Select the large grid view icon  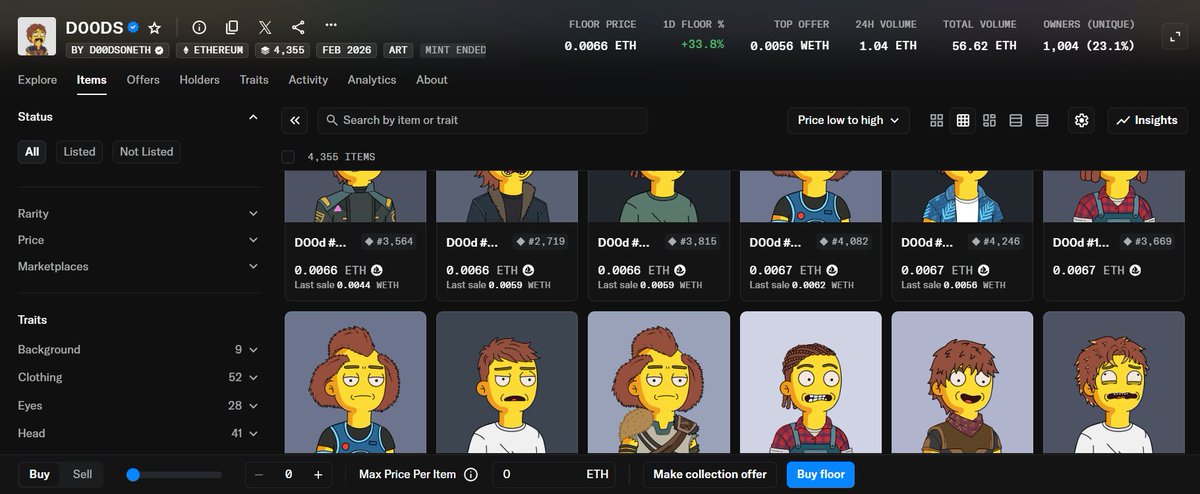pos(936,120)
